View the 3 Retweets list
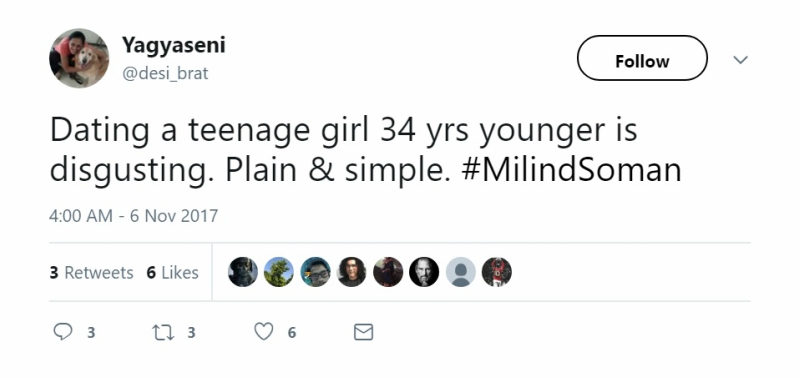 (x=91, y=273)
